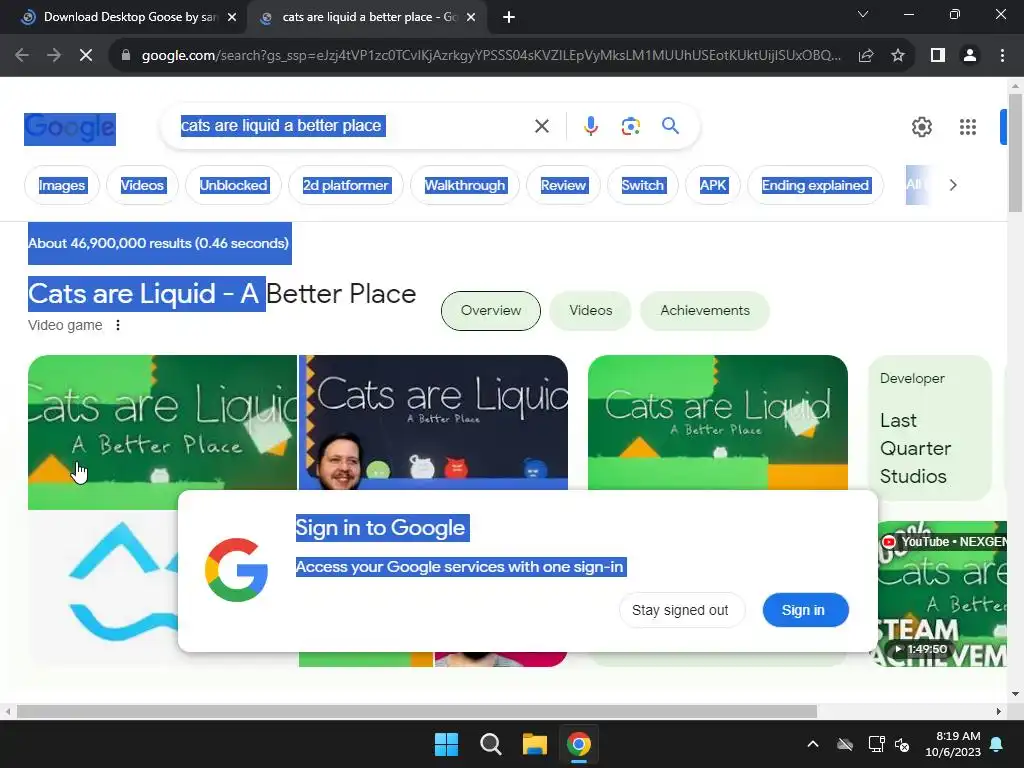
Task: Go back with the browser back arrow
Action: click(22, 56)
